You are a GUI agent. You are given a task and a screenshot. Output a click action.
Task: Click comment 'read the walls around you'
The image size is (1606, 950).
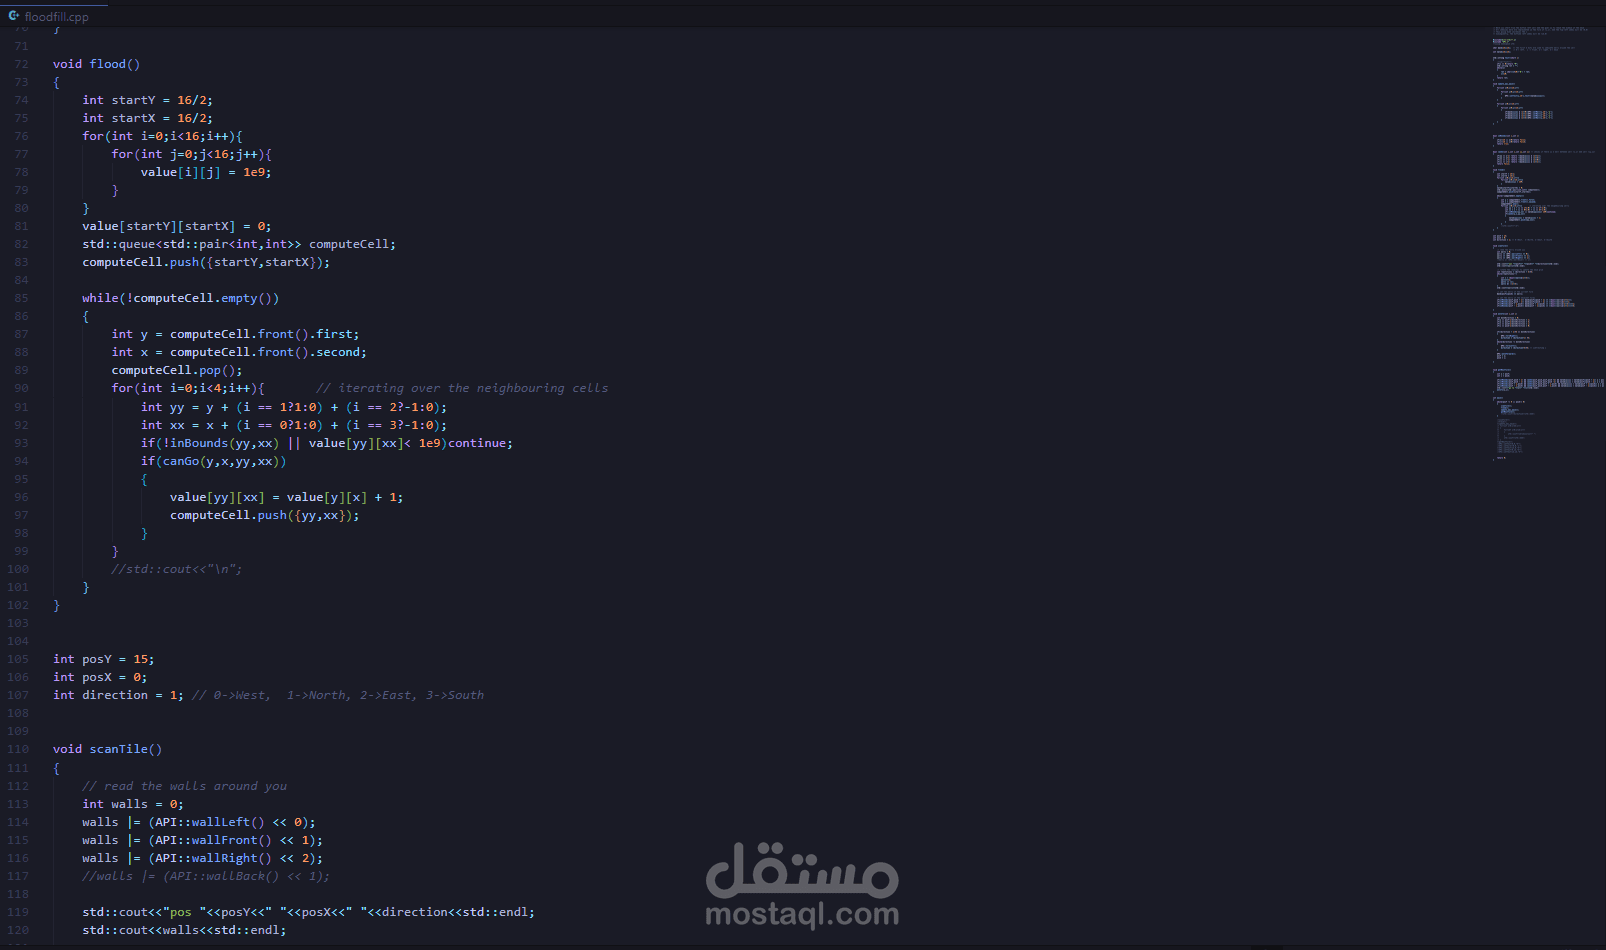coord(184,786)
